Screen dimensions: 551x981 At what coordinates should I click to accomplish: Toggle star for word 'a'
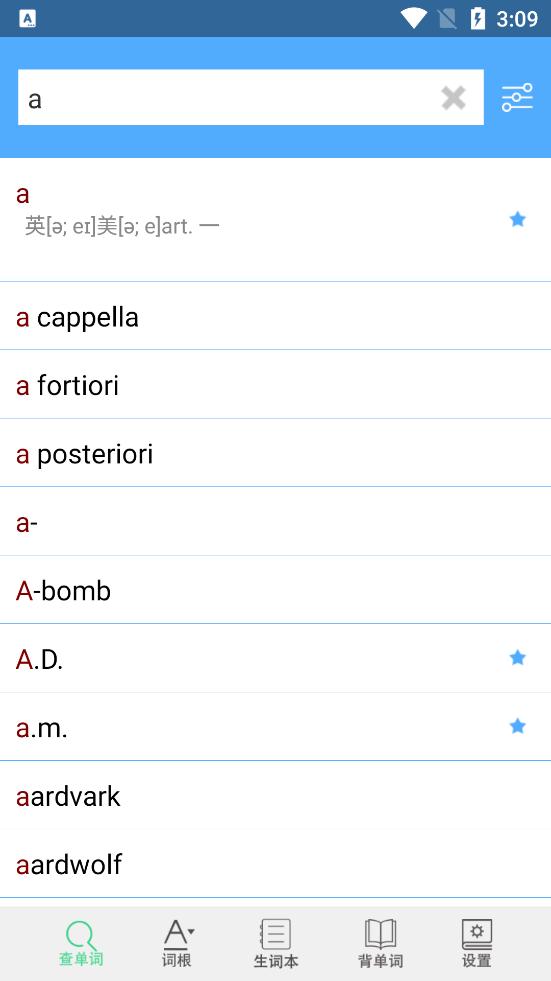517,219
